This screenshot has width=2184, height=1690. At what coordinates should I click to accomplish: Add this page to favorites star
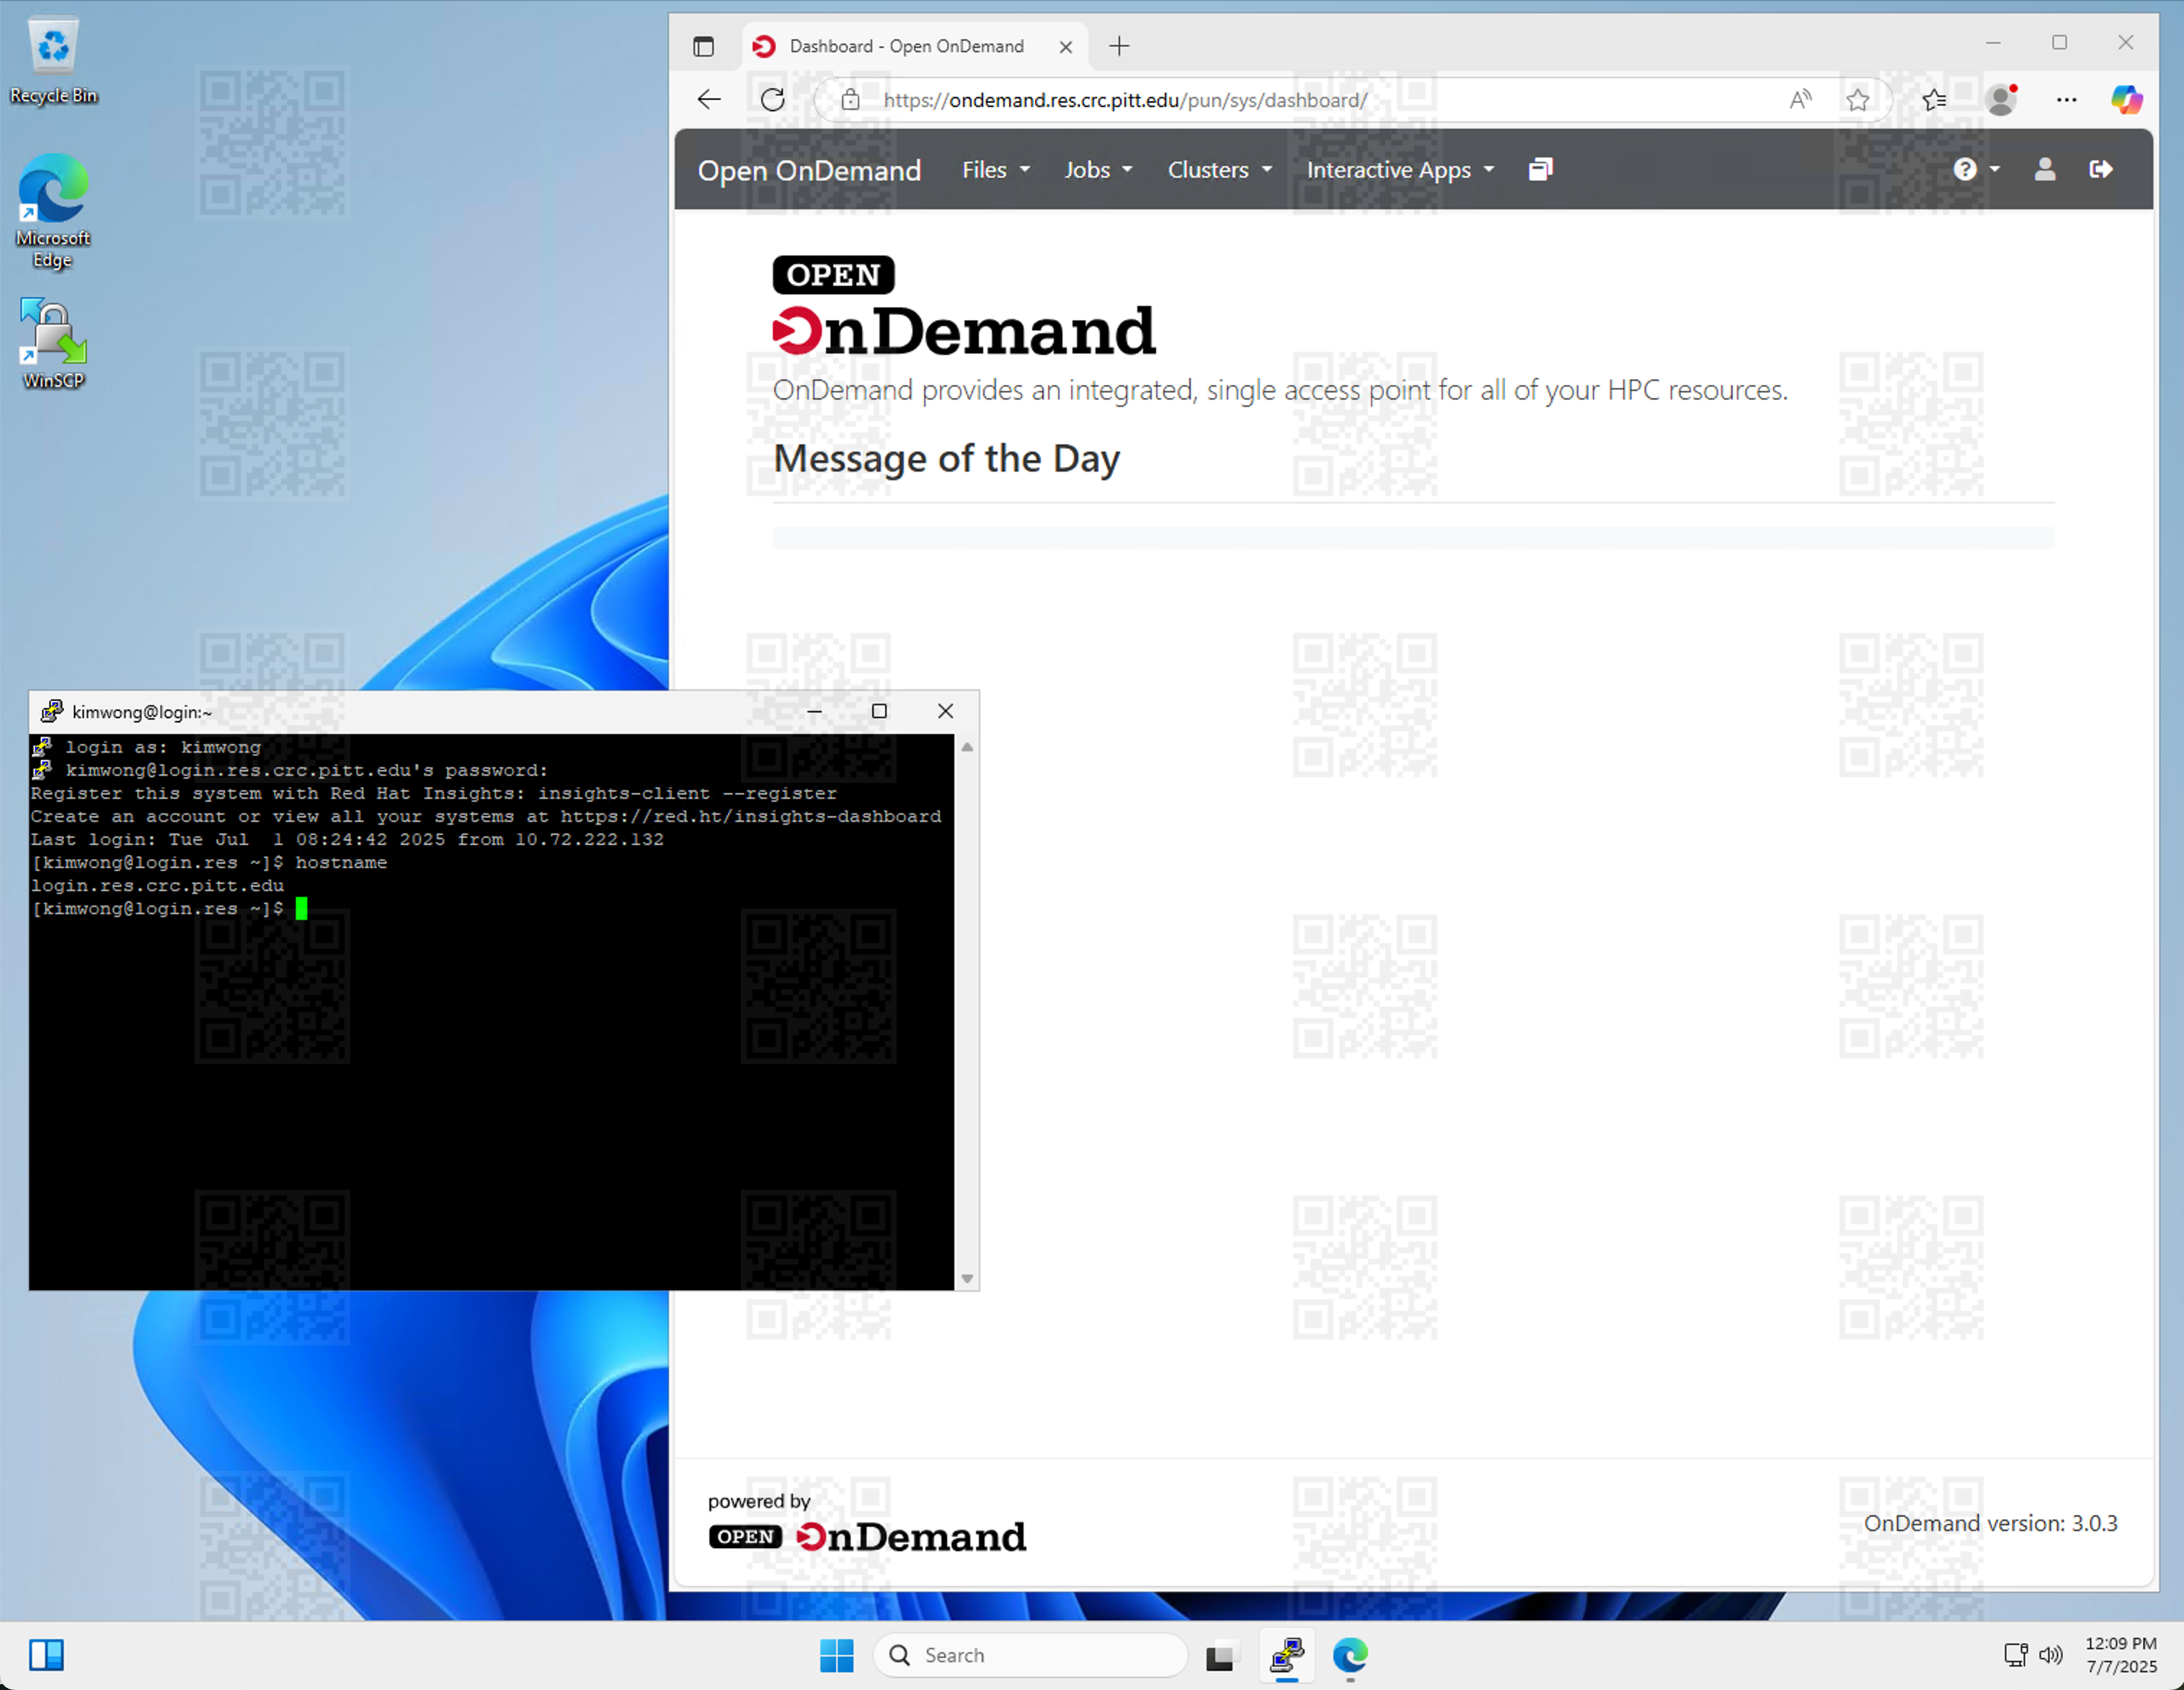click(1857, 99)
